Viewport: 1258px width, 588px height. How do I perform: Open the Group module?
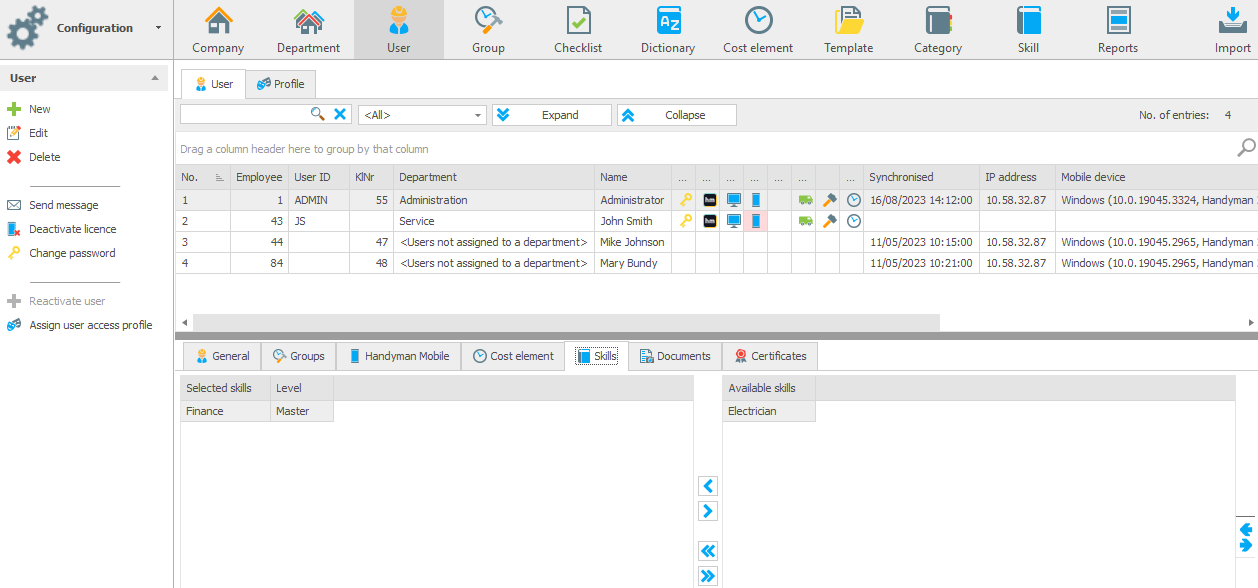488,30
